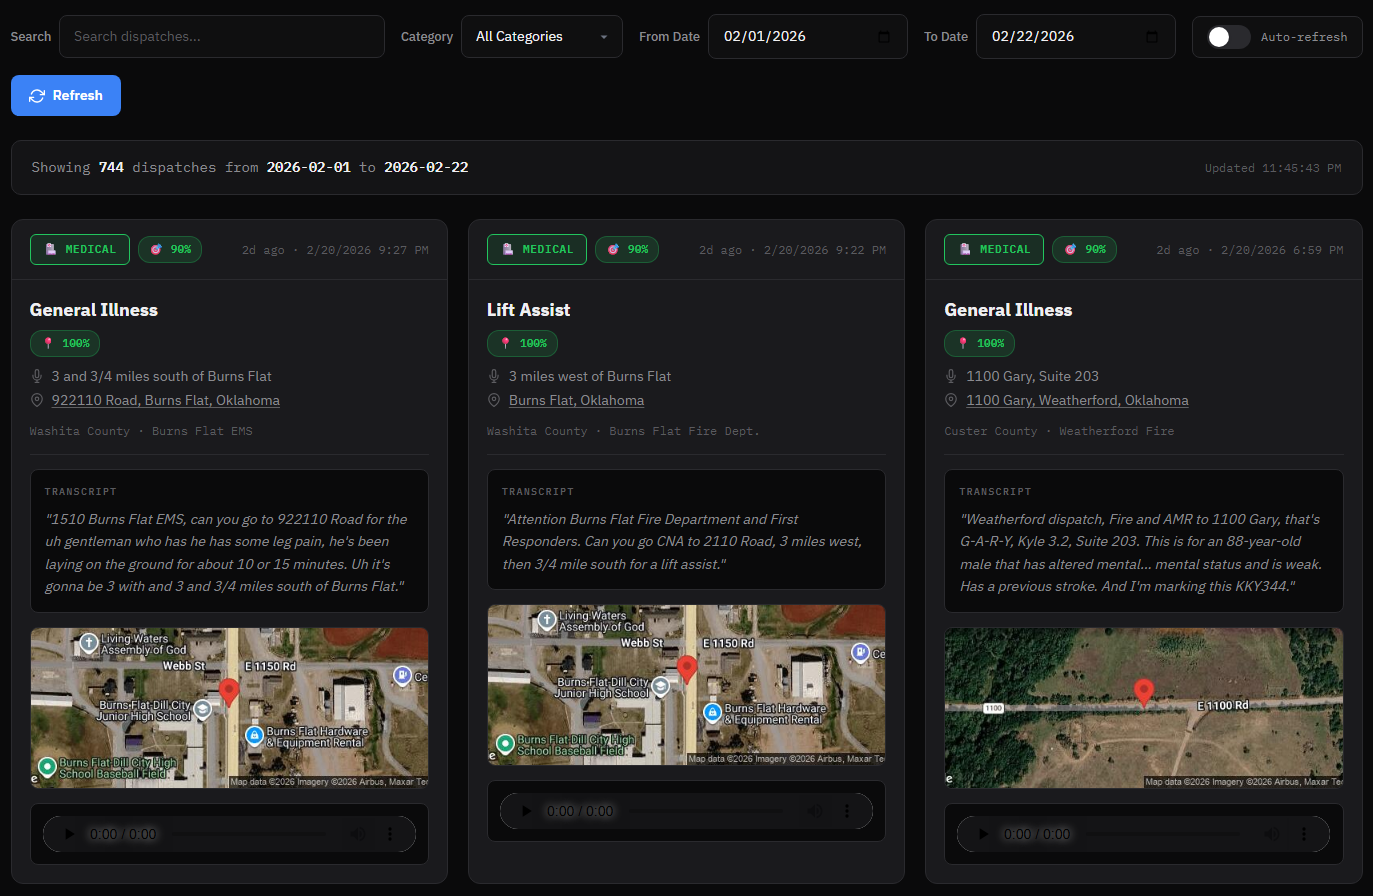
Task: Click the map pin icon next to 922110 Road address
Action: click(x=37, y=400)
